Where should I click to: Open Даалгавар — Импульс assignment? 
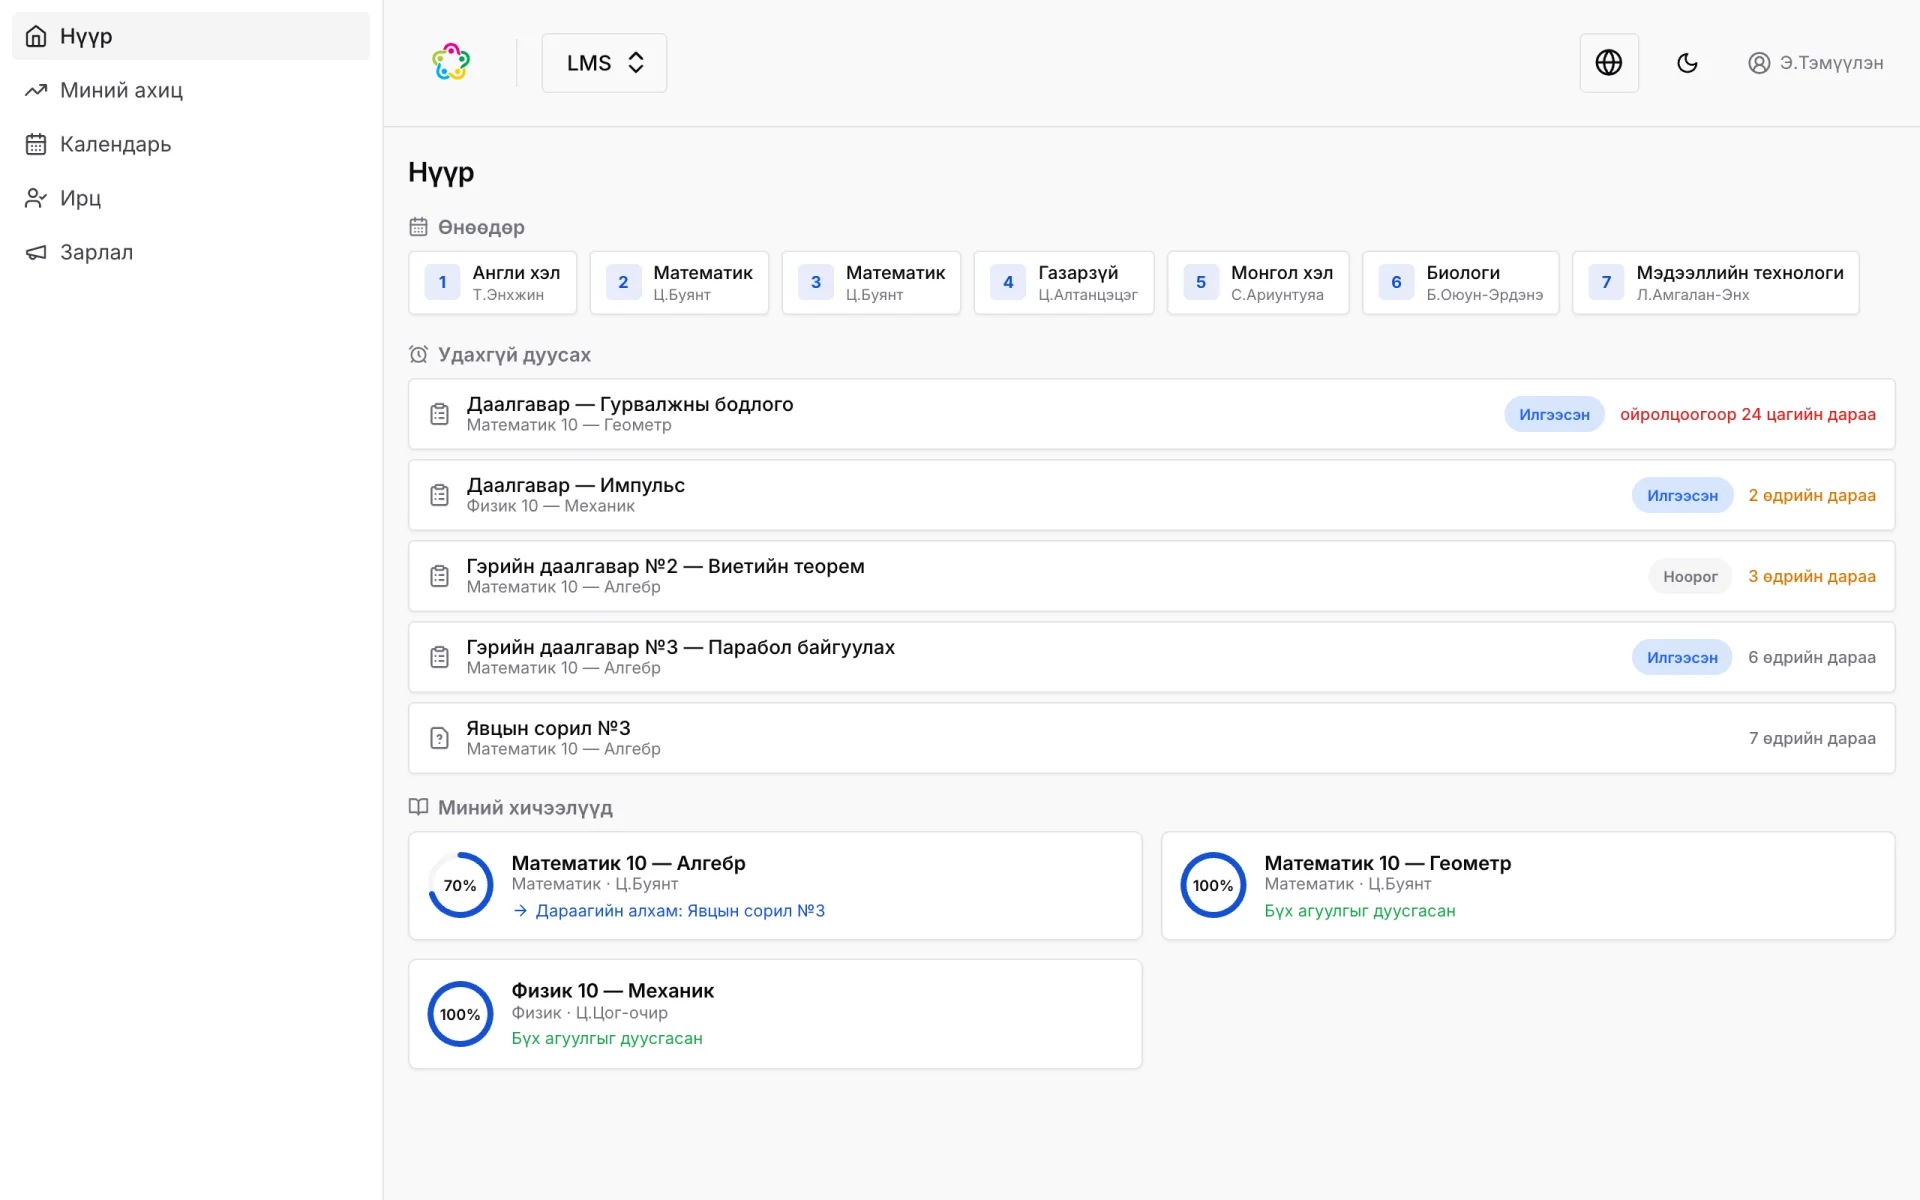click(x=1151, y=495)
